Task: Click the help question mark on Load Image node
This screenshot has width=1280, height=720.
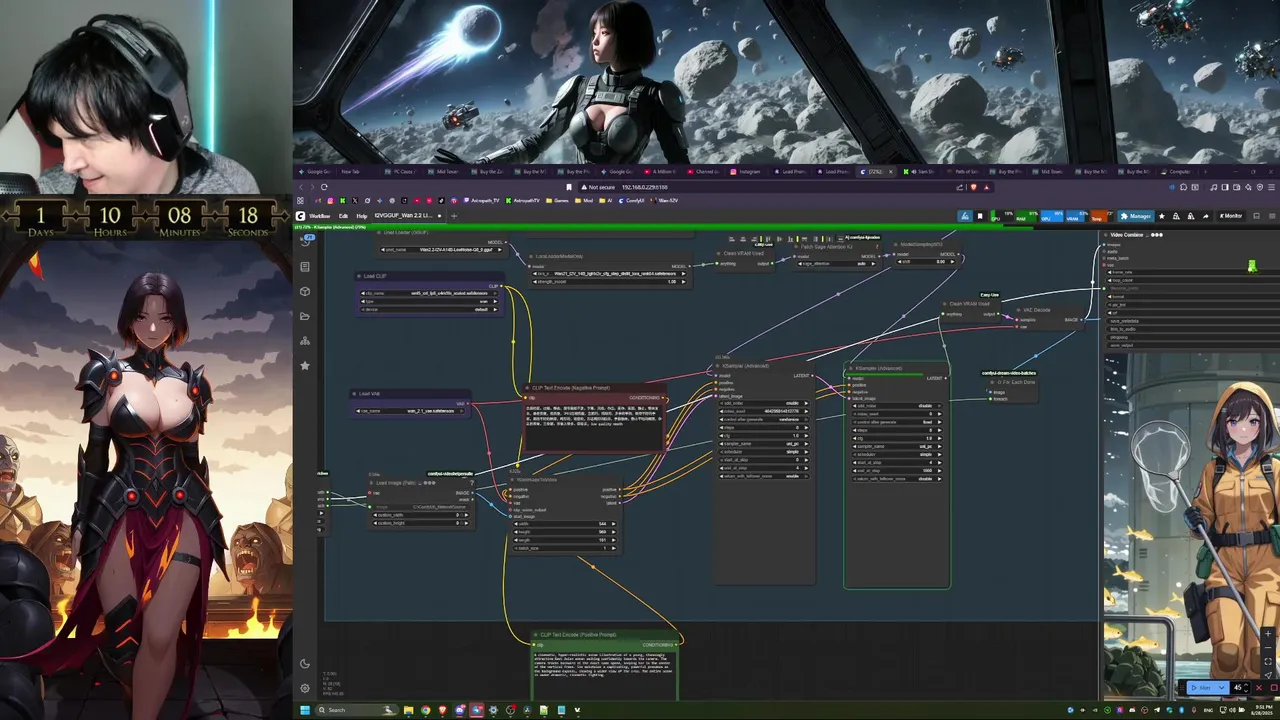Action: [x=472, y=483]
